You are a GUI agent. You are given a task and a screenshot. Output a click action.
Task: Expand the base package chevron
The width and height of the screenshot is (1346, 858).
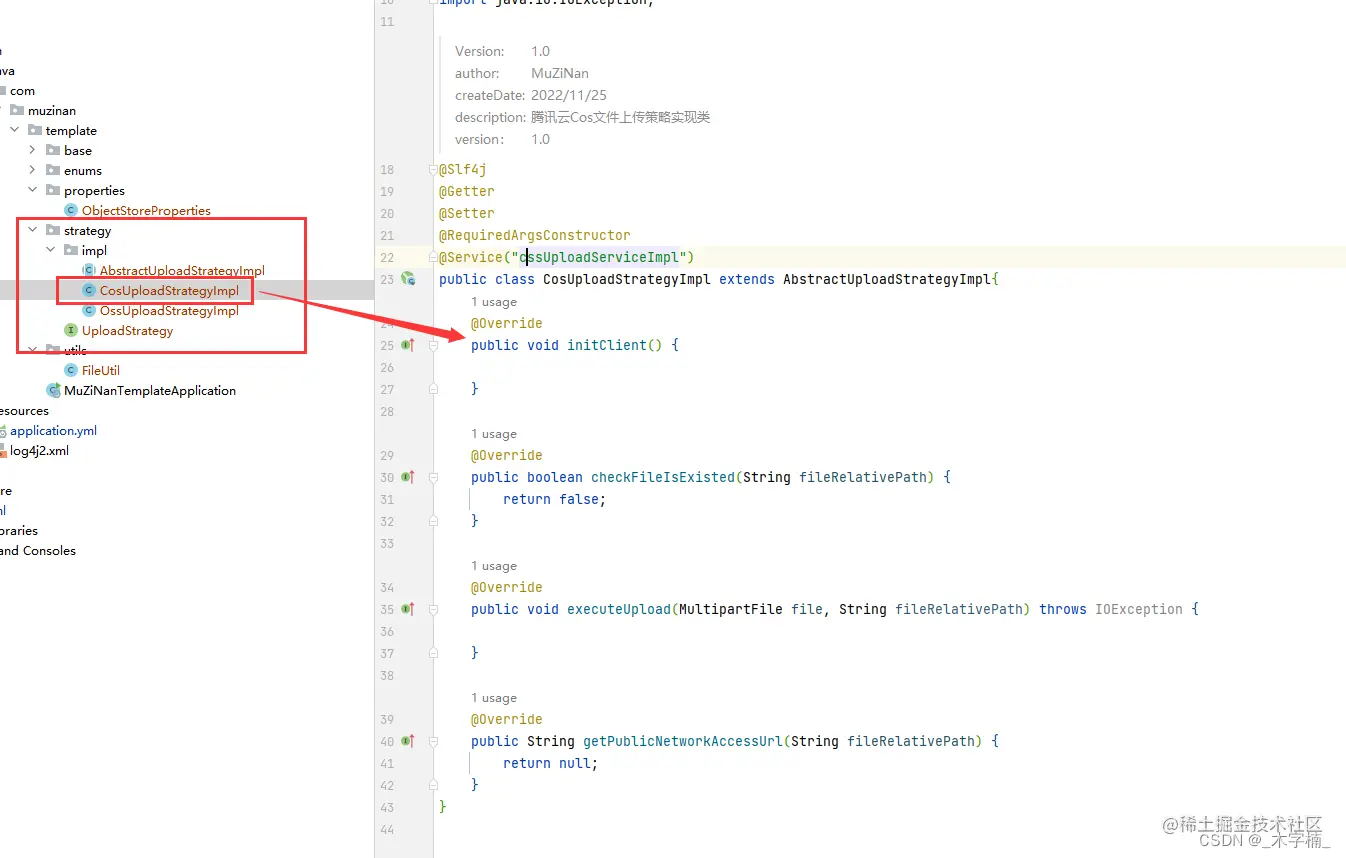(33, 150)
